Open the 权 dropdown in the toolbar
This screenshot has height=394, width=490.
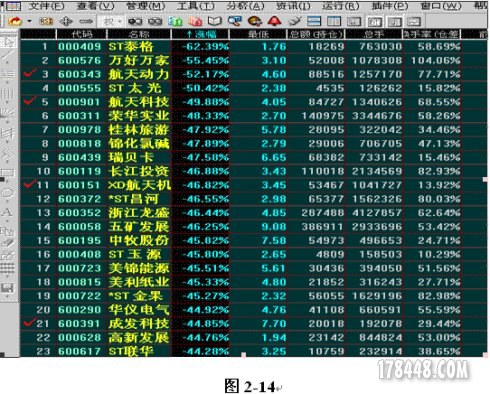tap(111, 22)
